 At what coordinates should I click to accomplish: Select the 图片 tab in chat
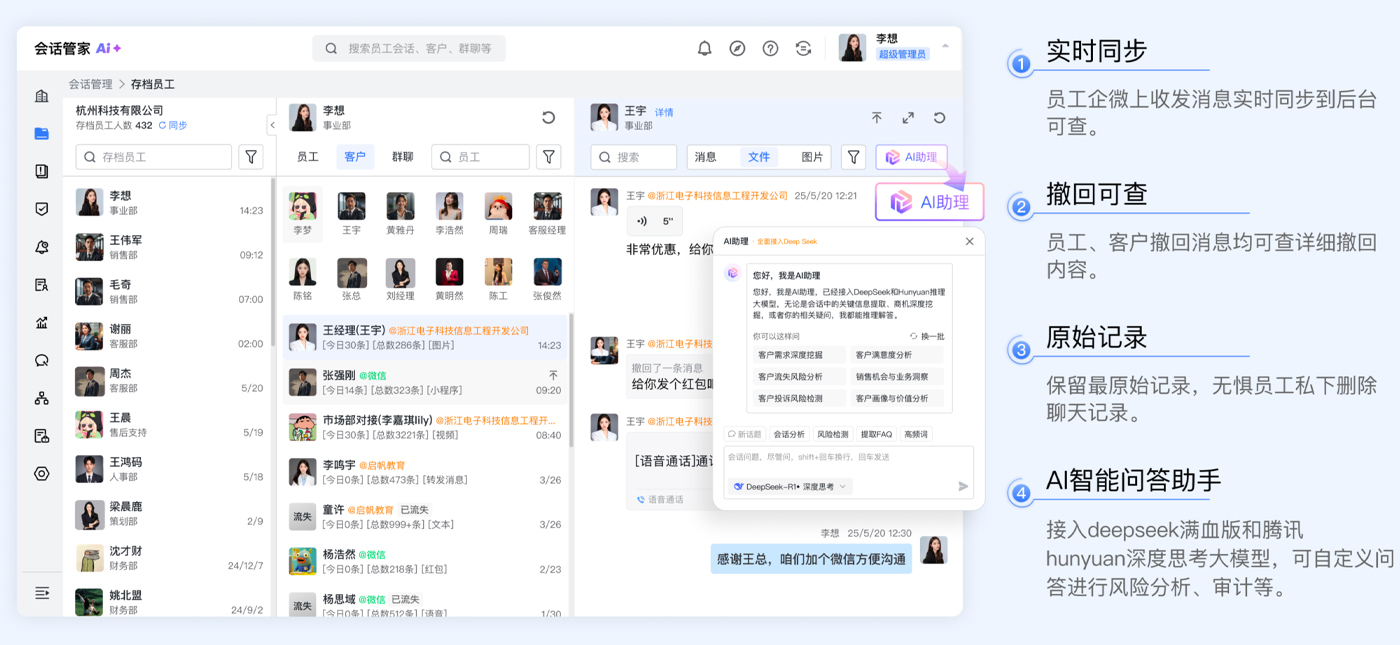pos(812,157)
